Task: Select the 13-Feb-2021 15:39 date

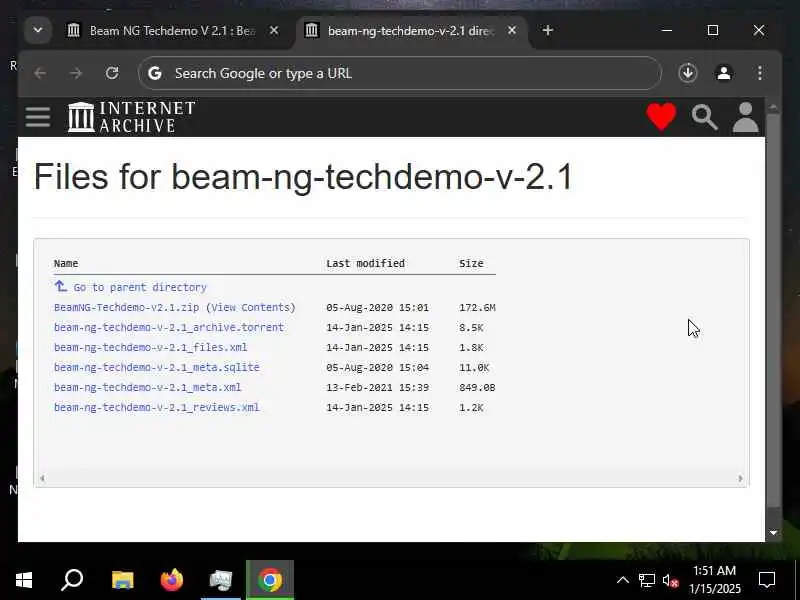Action: point(378,388)
